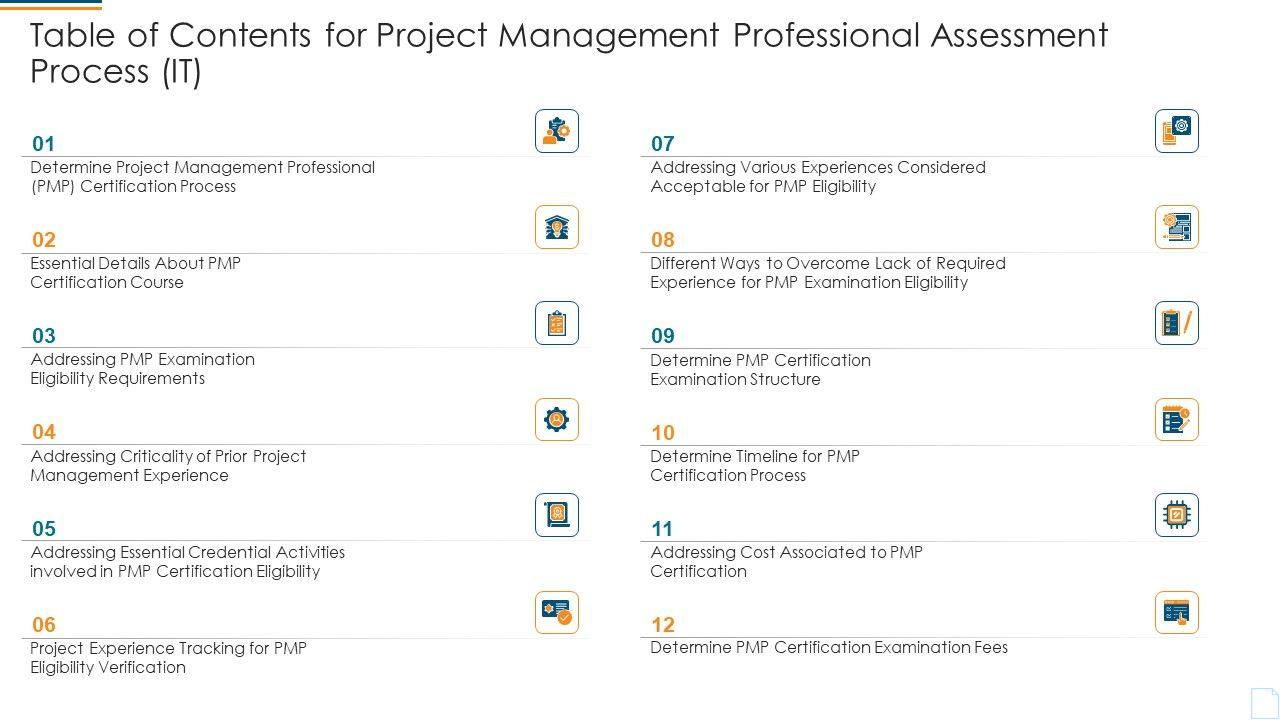The image size is (1280, 720).
Task: Click the processor chip icon for section 11
Action: 1177,515
